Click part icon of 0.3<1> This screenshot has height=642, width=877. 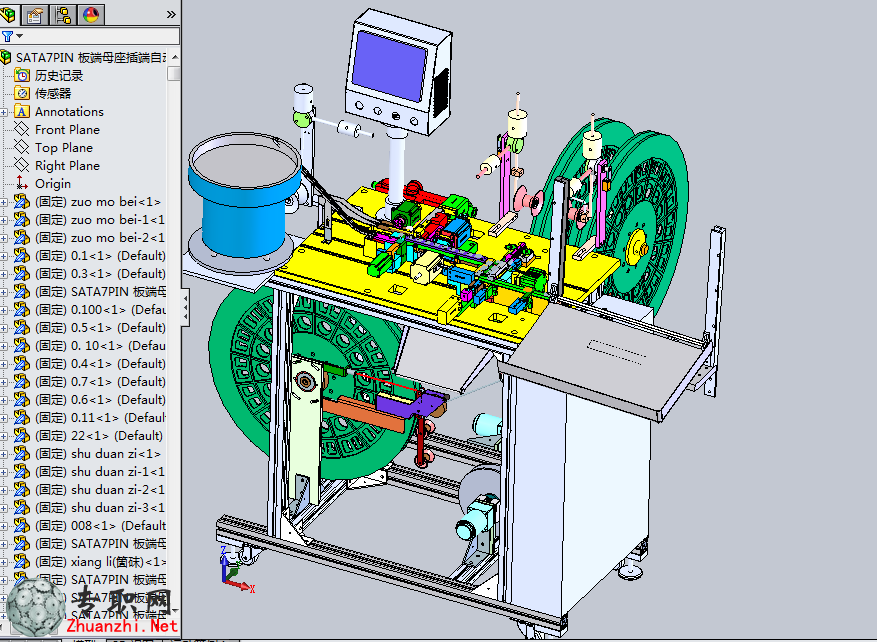tap(21, 273)
